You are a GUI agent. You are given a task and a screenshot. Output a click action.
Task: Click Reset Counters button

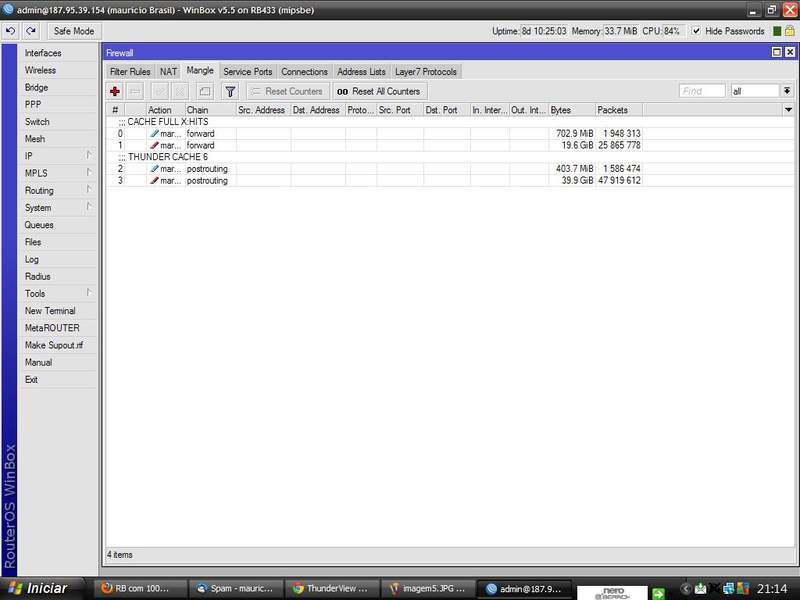[x=288, y=91]
